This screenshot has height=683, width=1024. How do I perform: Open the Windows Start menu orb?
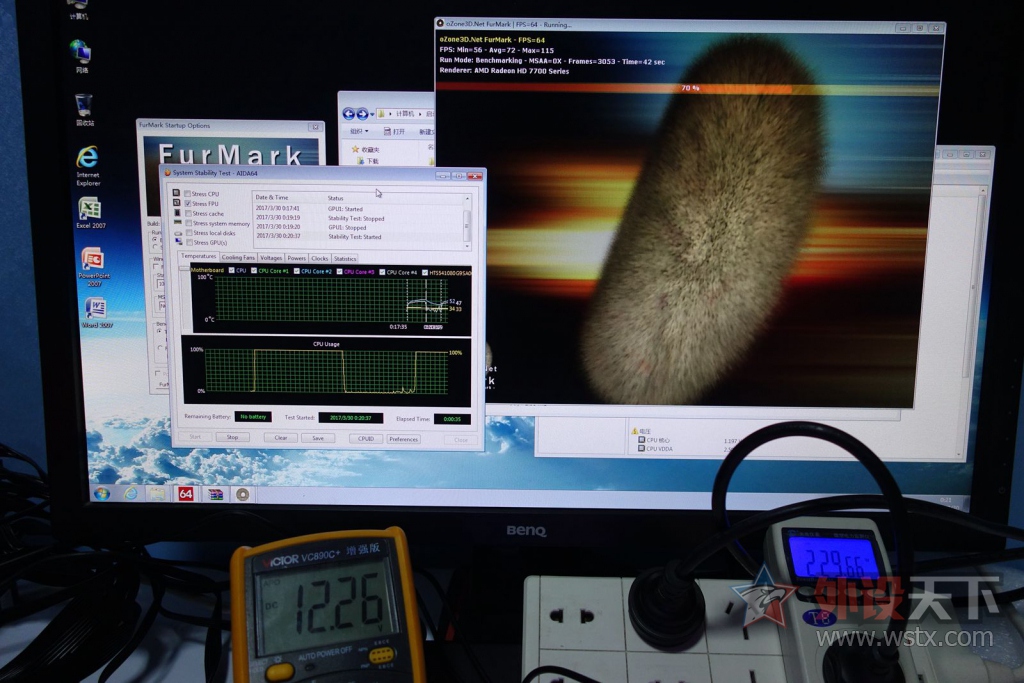[x=101, y=494]
